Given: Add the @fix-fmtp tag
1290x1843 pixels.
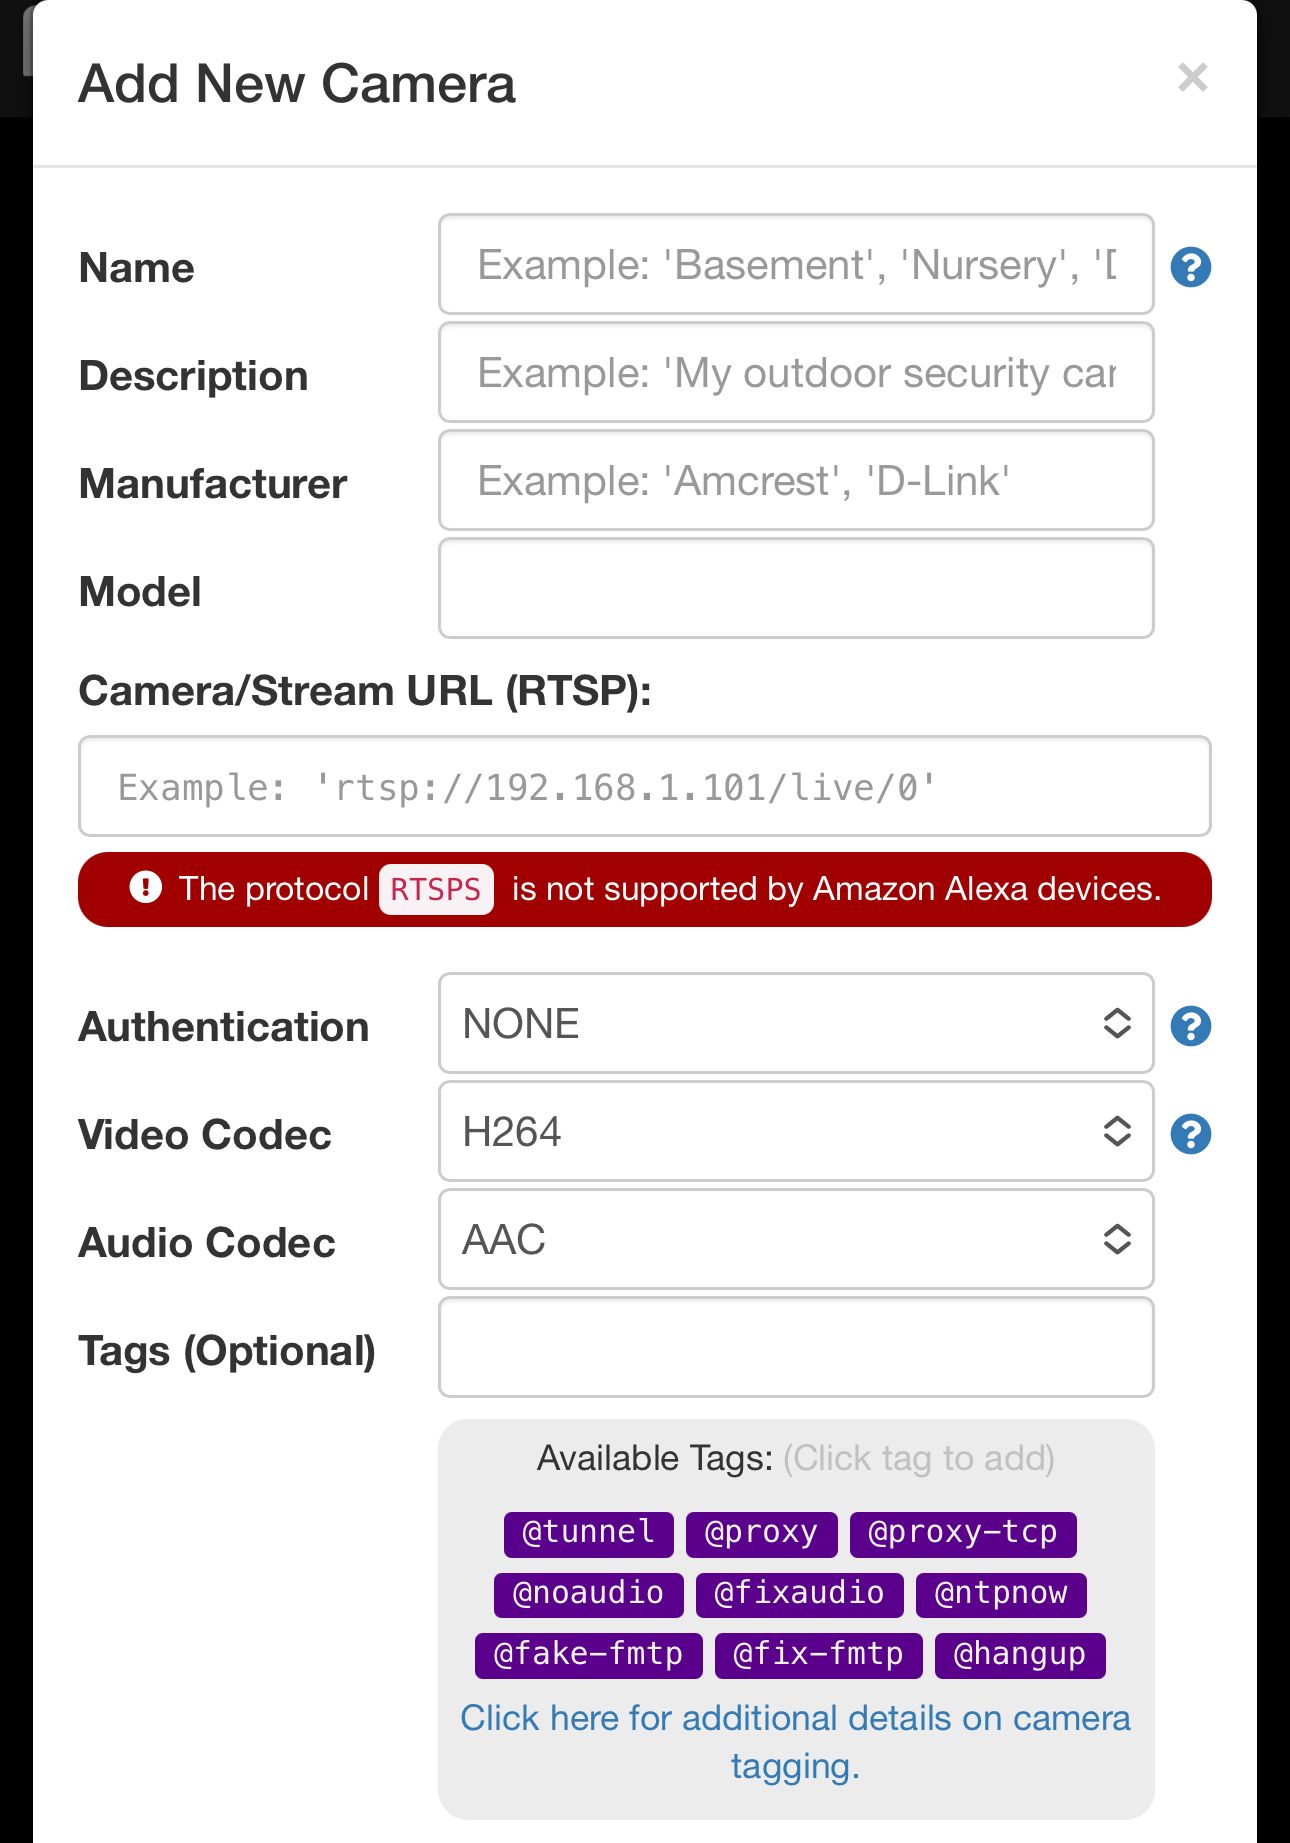Looking at the screenshot, I should (x=818, y=1655).
